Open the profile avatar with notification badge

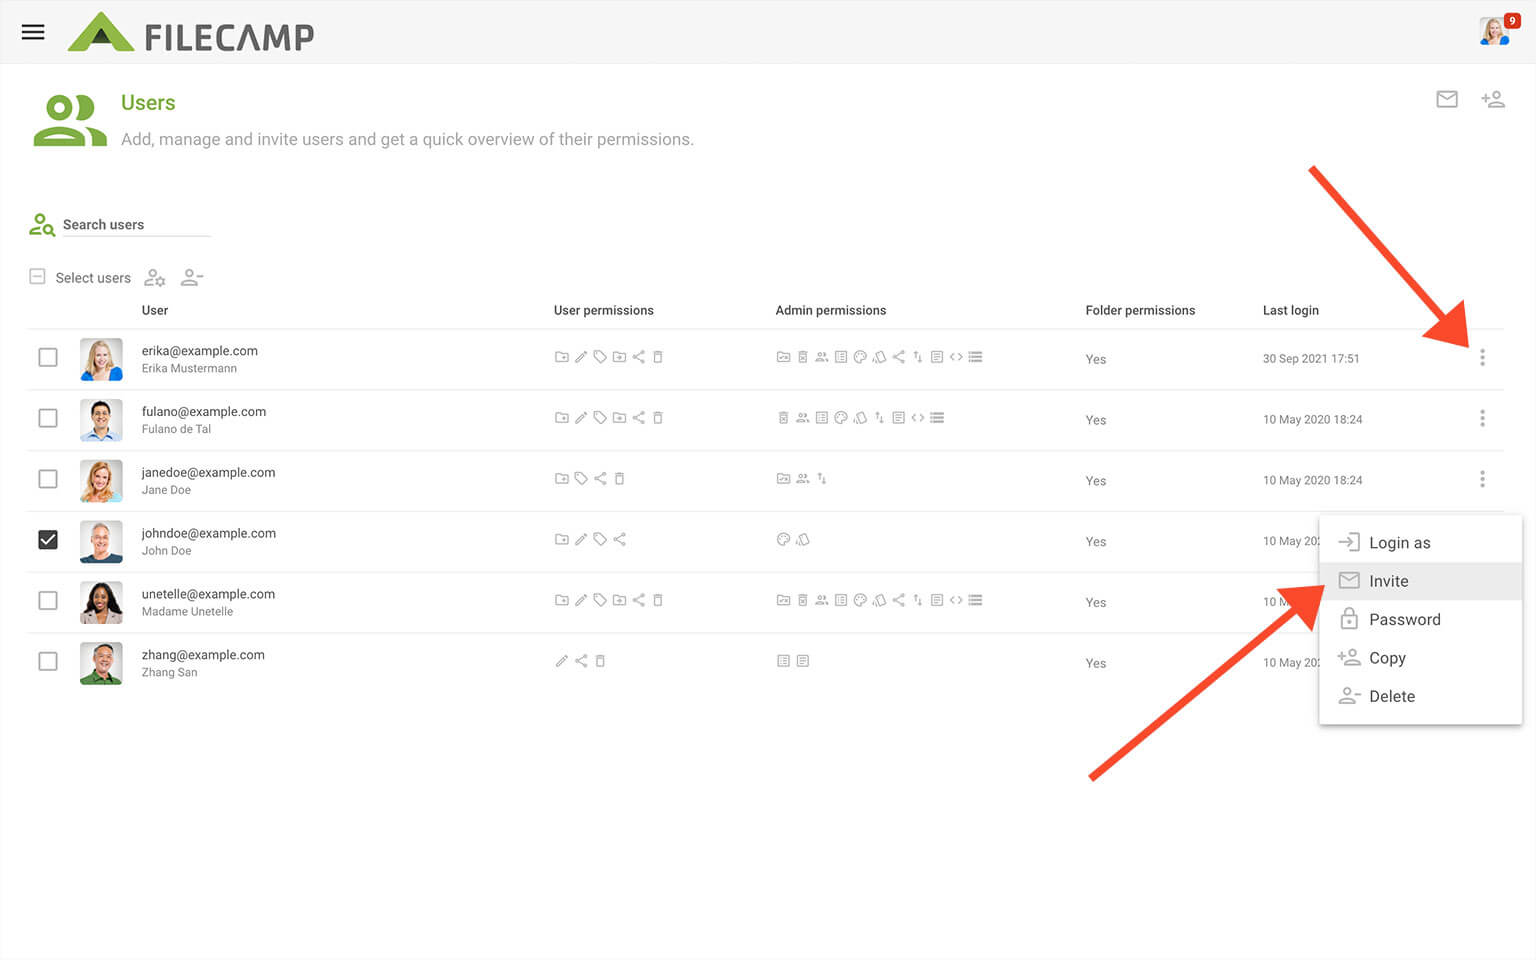coord(1495,31)
